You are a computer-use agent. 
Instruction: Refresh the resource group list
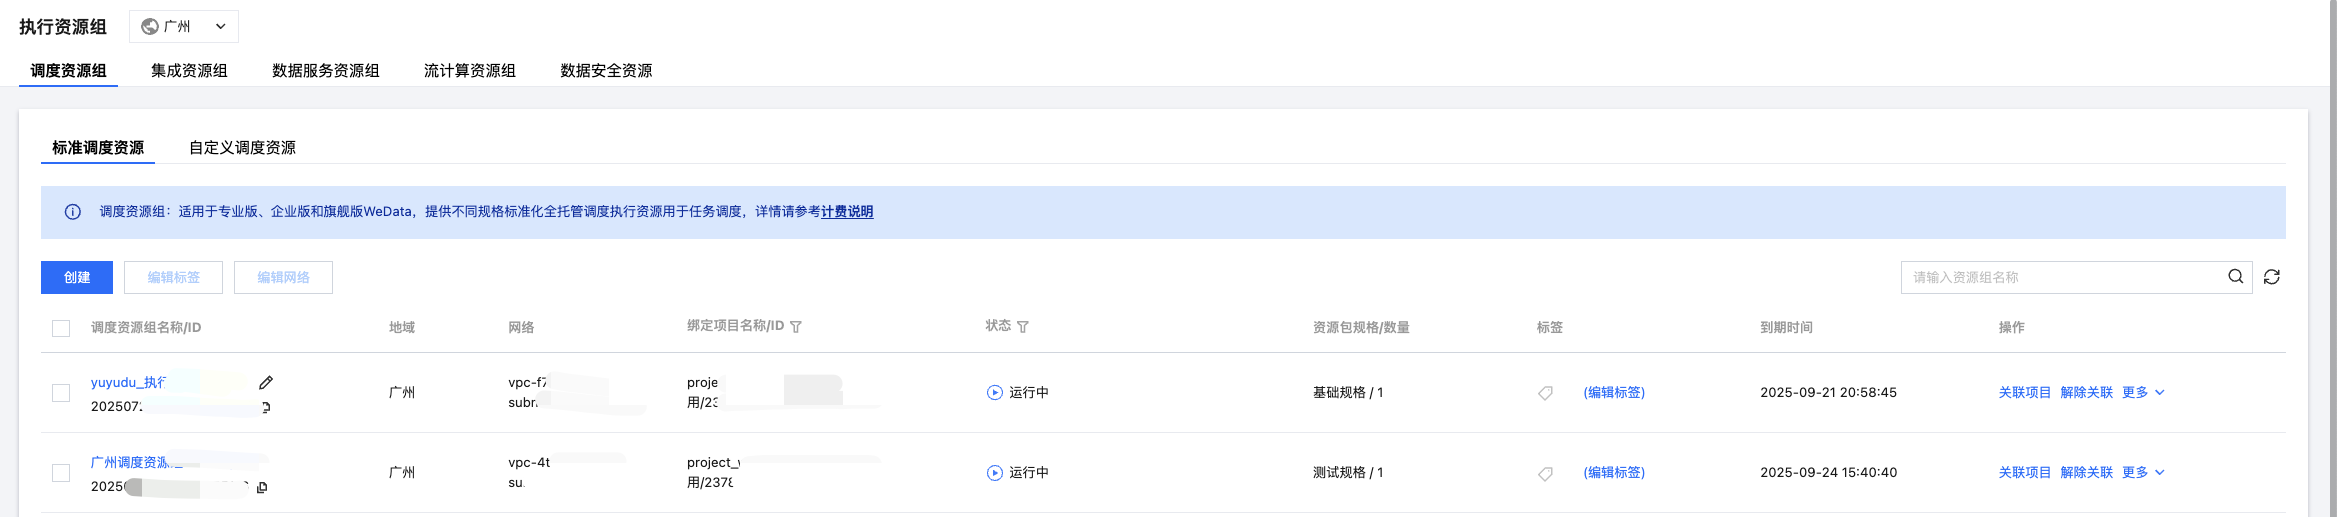[2271, 277]
